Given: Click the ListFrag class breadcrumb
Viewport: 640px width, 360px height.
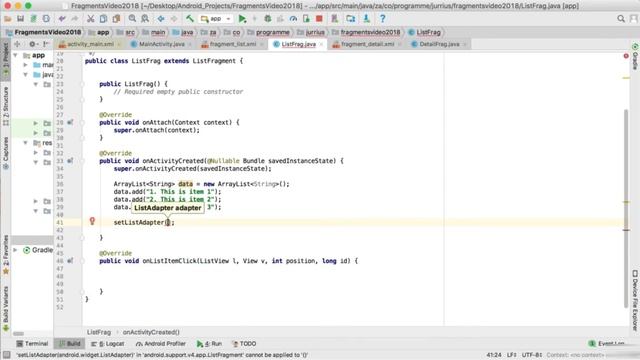Looking at the screenshot, I should [424, 32].
